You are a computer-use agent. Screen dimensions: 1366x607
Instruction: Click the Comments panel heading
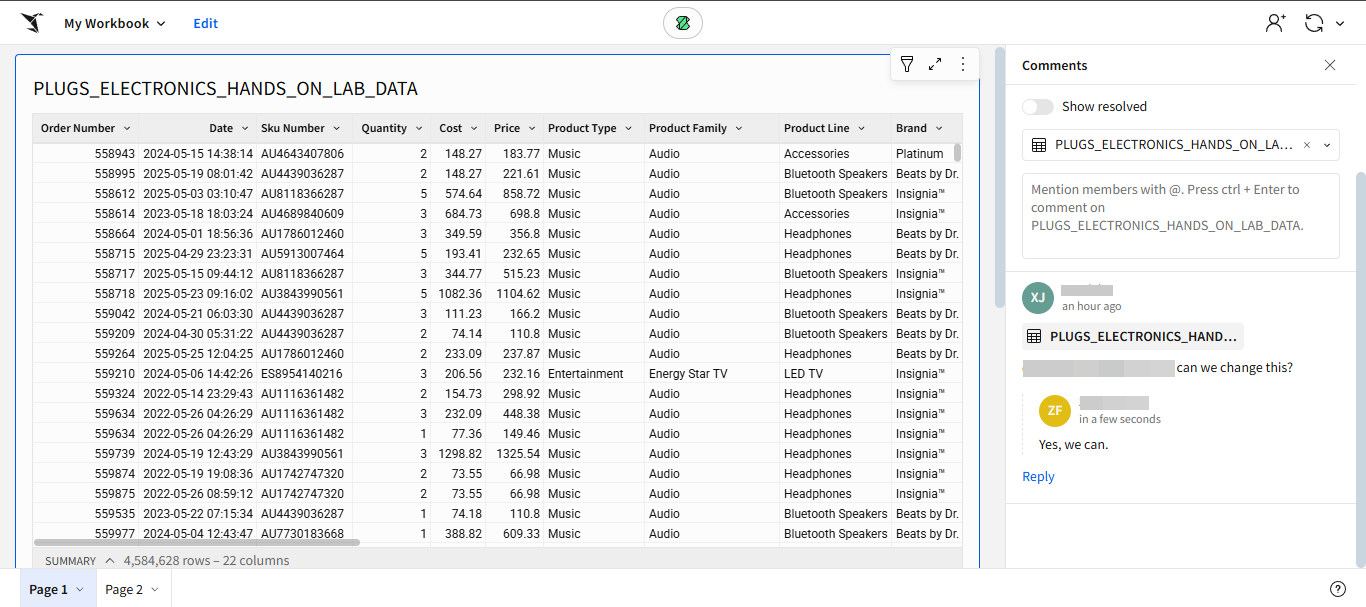(1055, 65)
